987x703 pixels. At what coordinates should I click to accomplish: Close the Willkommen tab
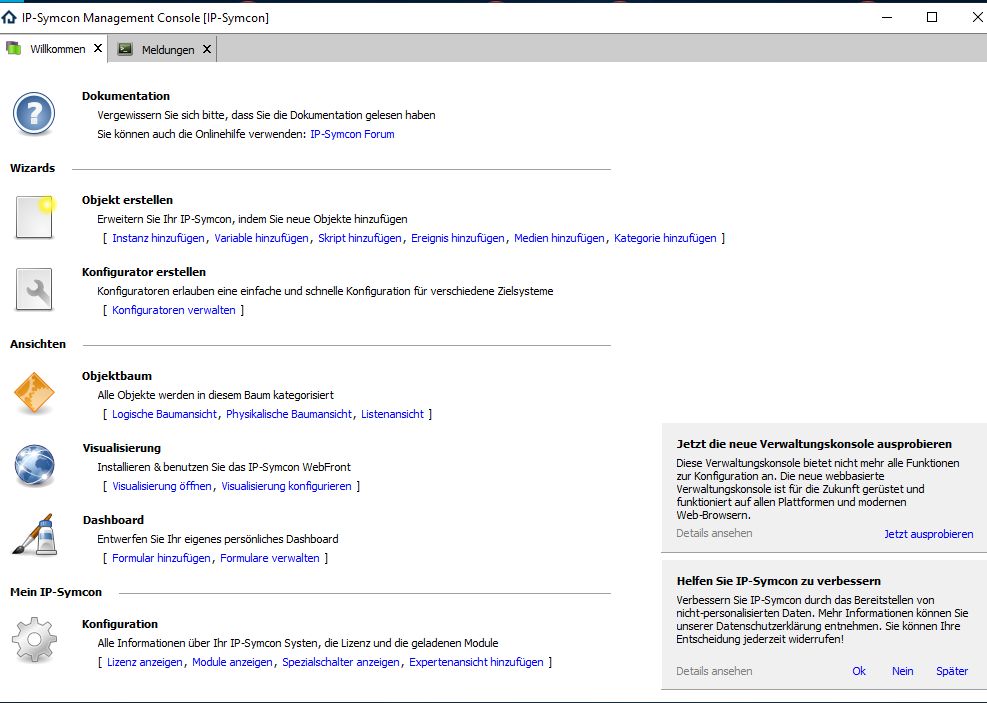click(98, 48)
